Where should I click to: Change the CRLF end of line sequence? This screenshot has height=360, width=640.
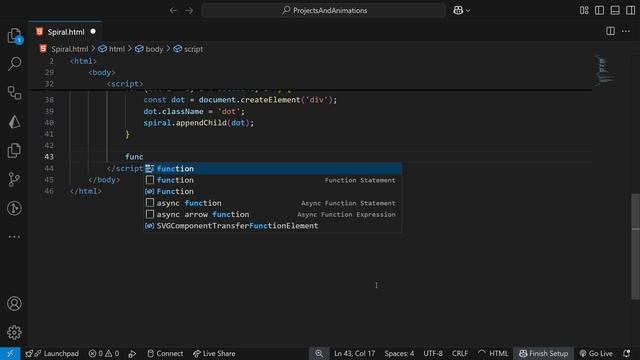[x=460, y=353]
